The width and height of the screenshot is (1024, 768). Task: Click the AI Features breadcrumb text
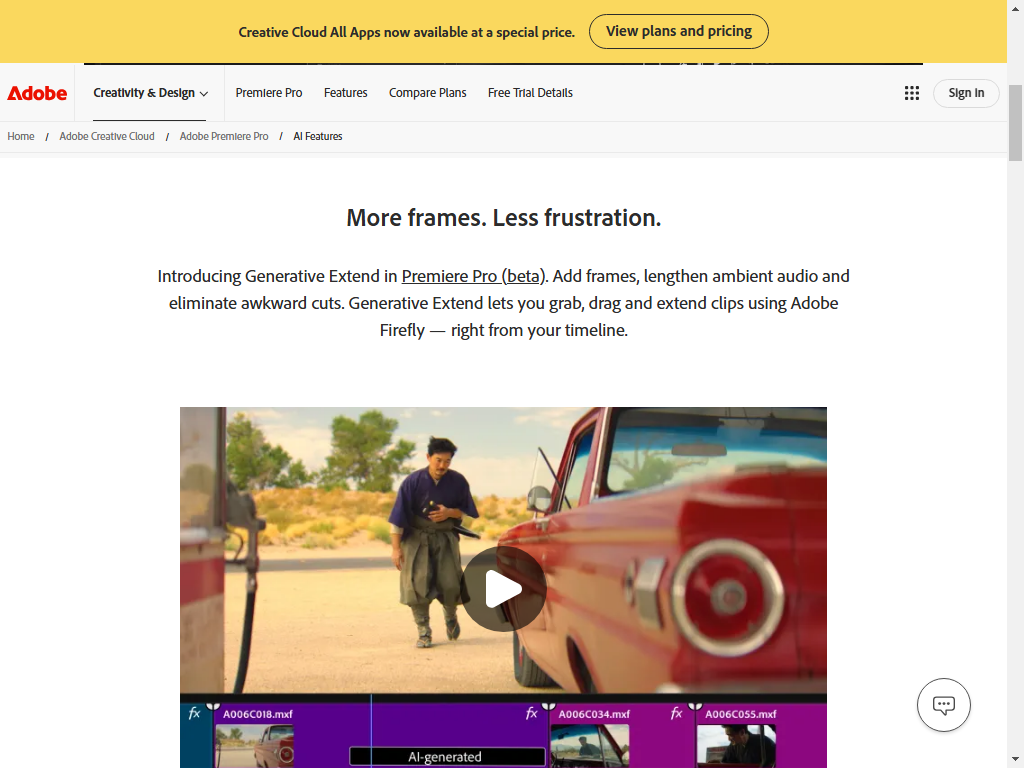(x=317, y=136)
